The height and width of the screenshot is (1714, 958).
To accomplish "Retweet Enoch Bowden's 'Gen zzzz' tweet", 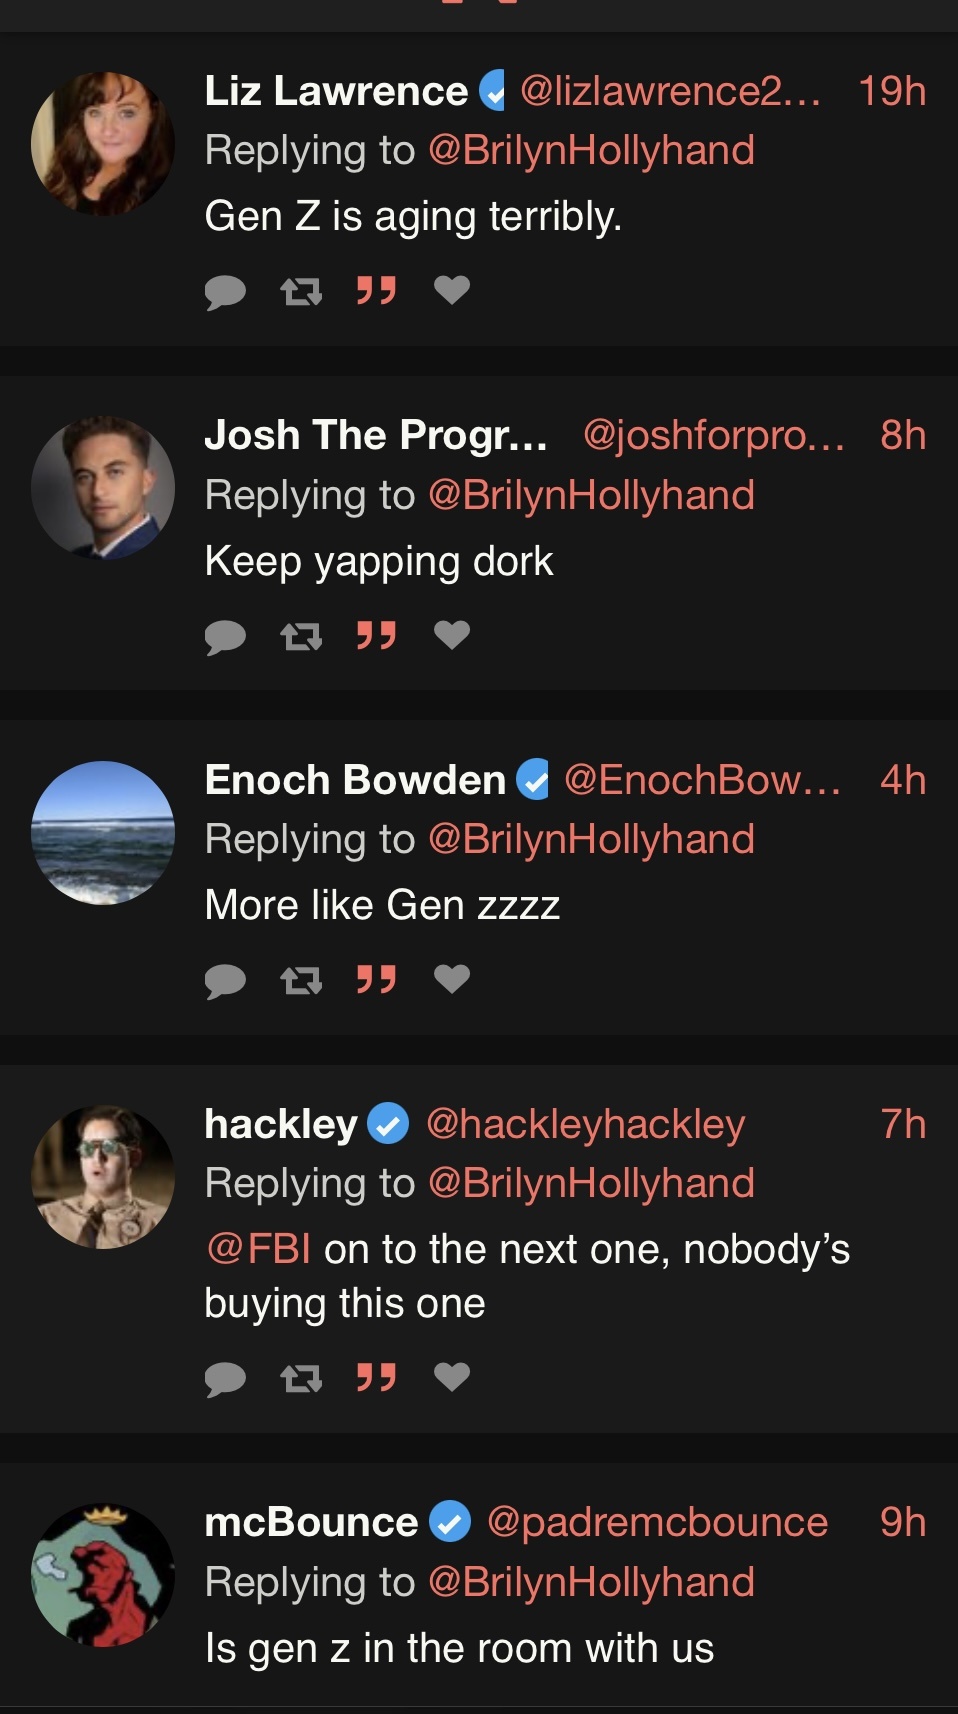I will 300,980.
